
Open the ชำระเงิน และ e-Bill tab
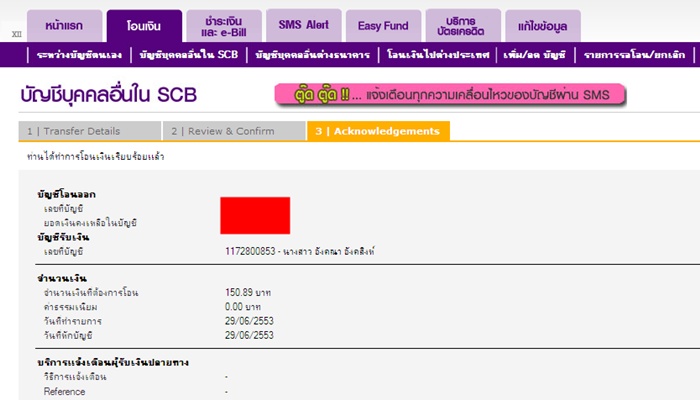pos(224,26)
